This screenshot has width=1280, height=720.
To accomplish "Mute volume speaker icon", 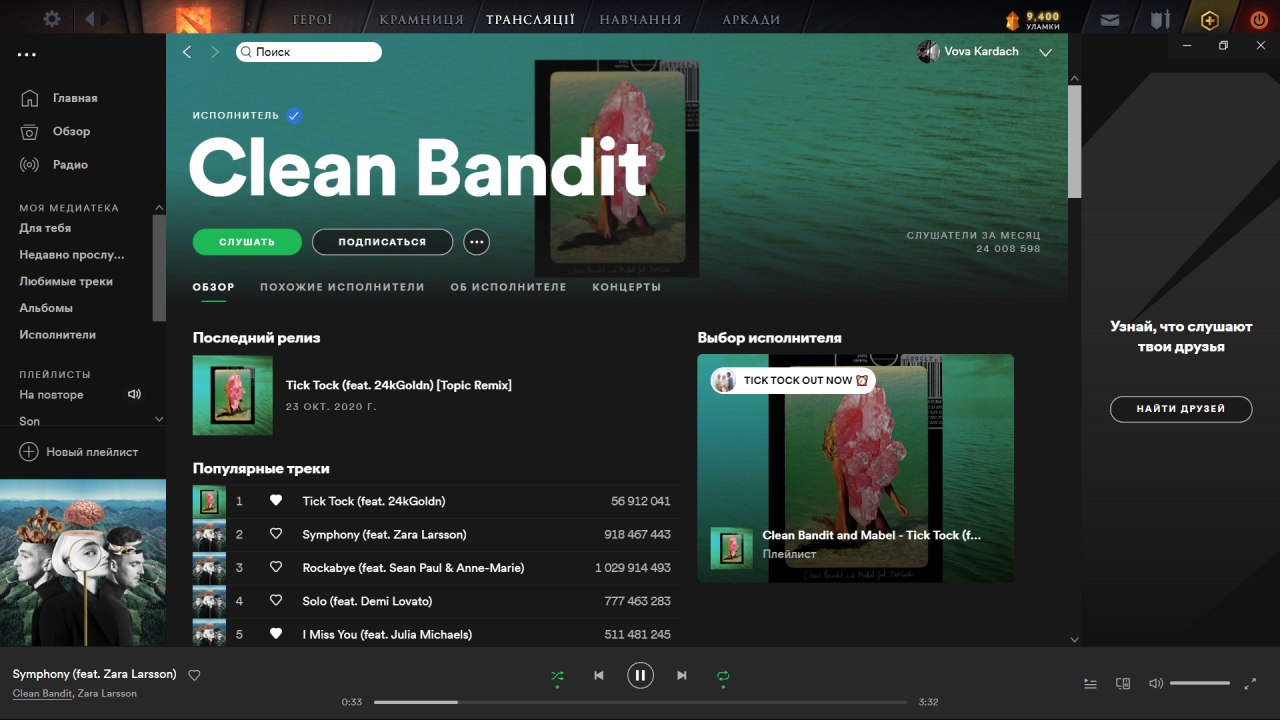I will [1156, 684].
